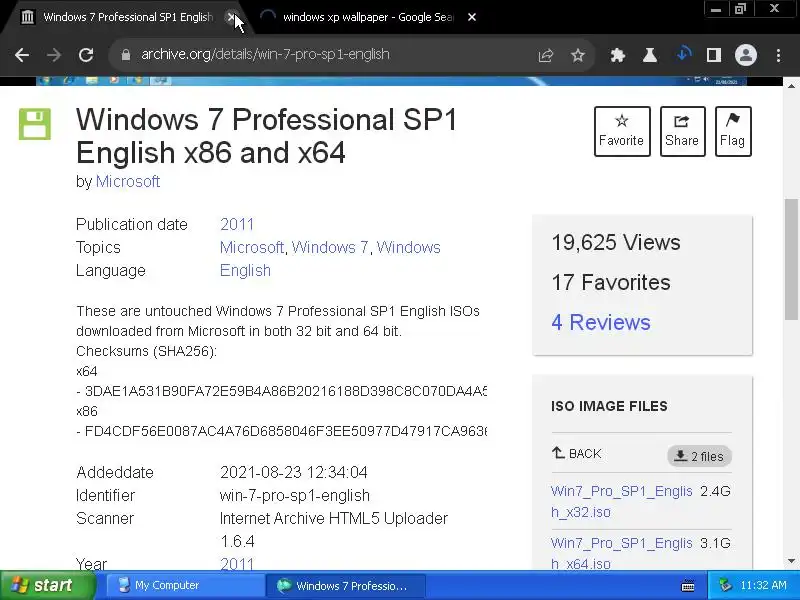This screenshot has width=800, height=600.
Task: Switch to My Computer taskbar window
Action: coord(184,585)
